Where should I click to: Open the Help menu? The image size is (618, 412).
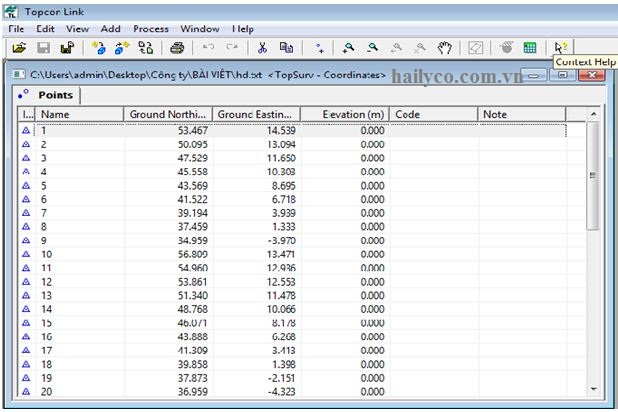pos(243,29)
